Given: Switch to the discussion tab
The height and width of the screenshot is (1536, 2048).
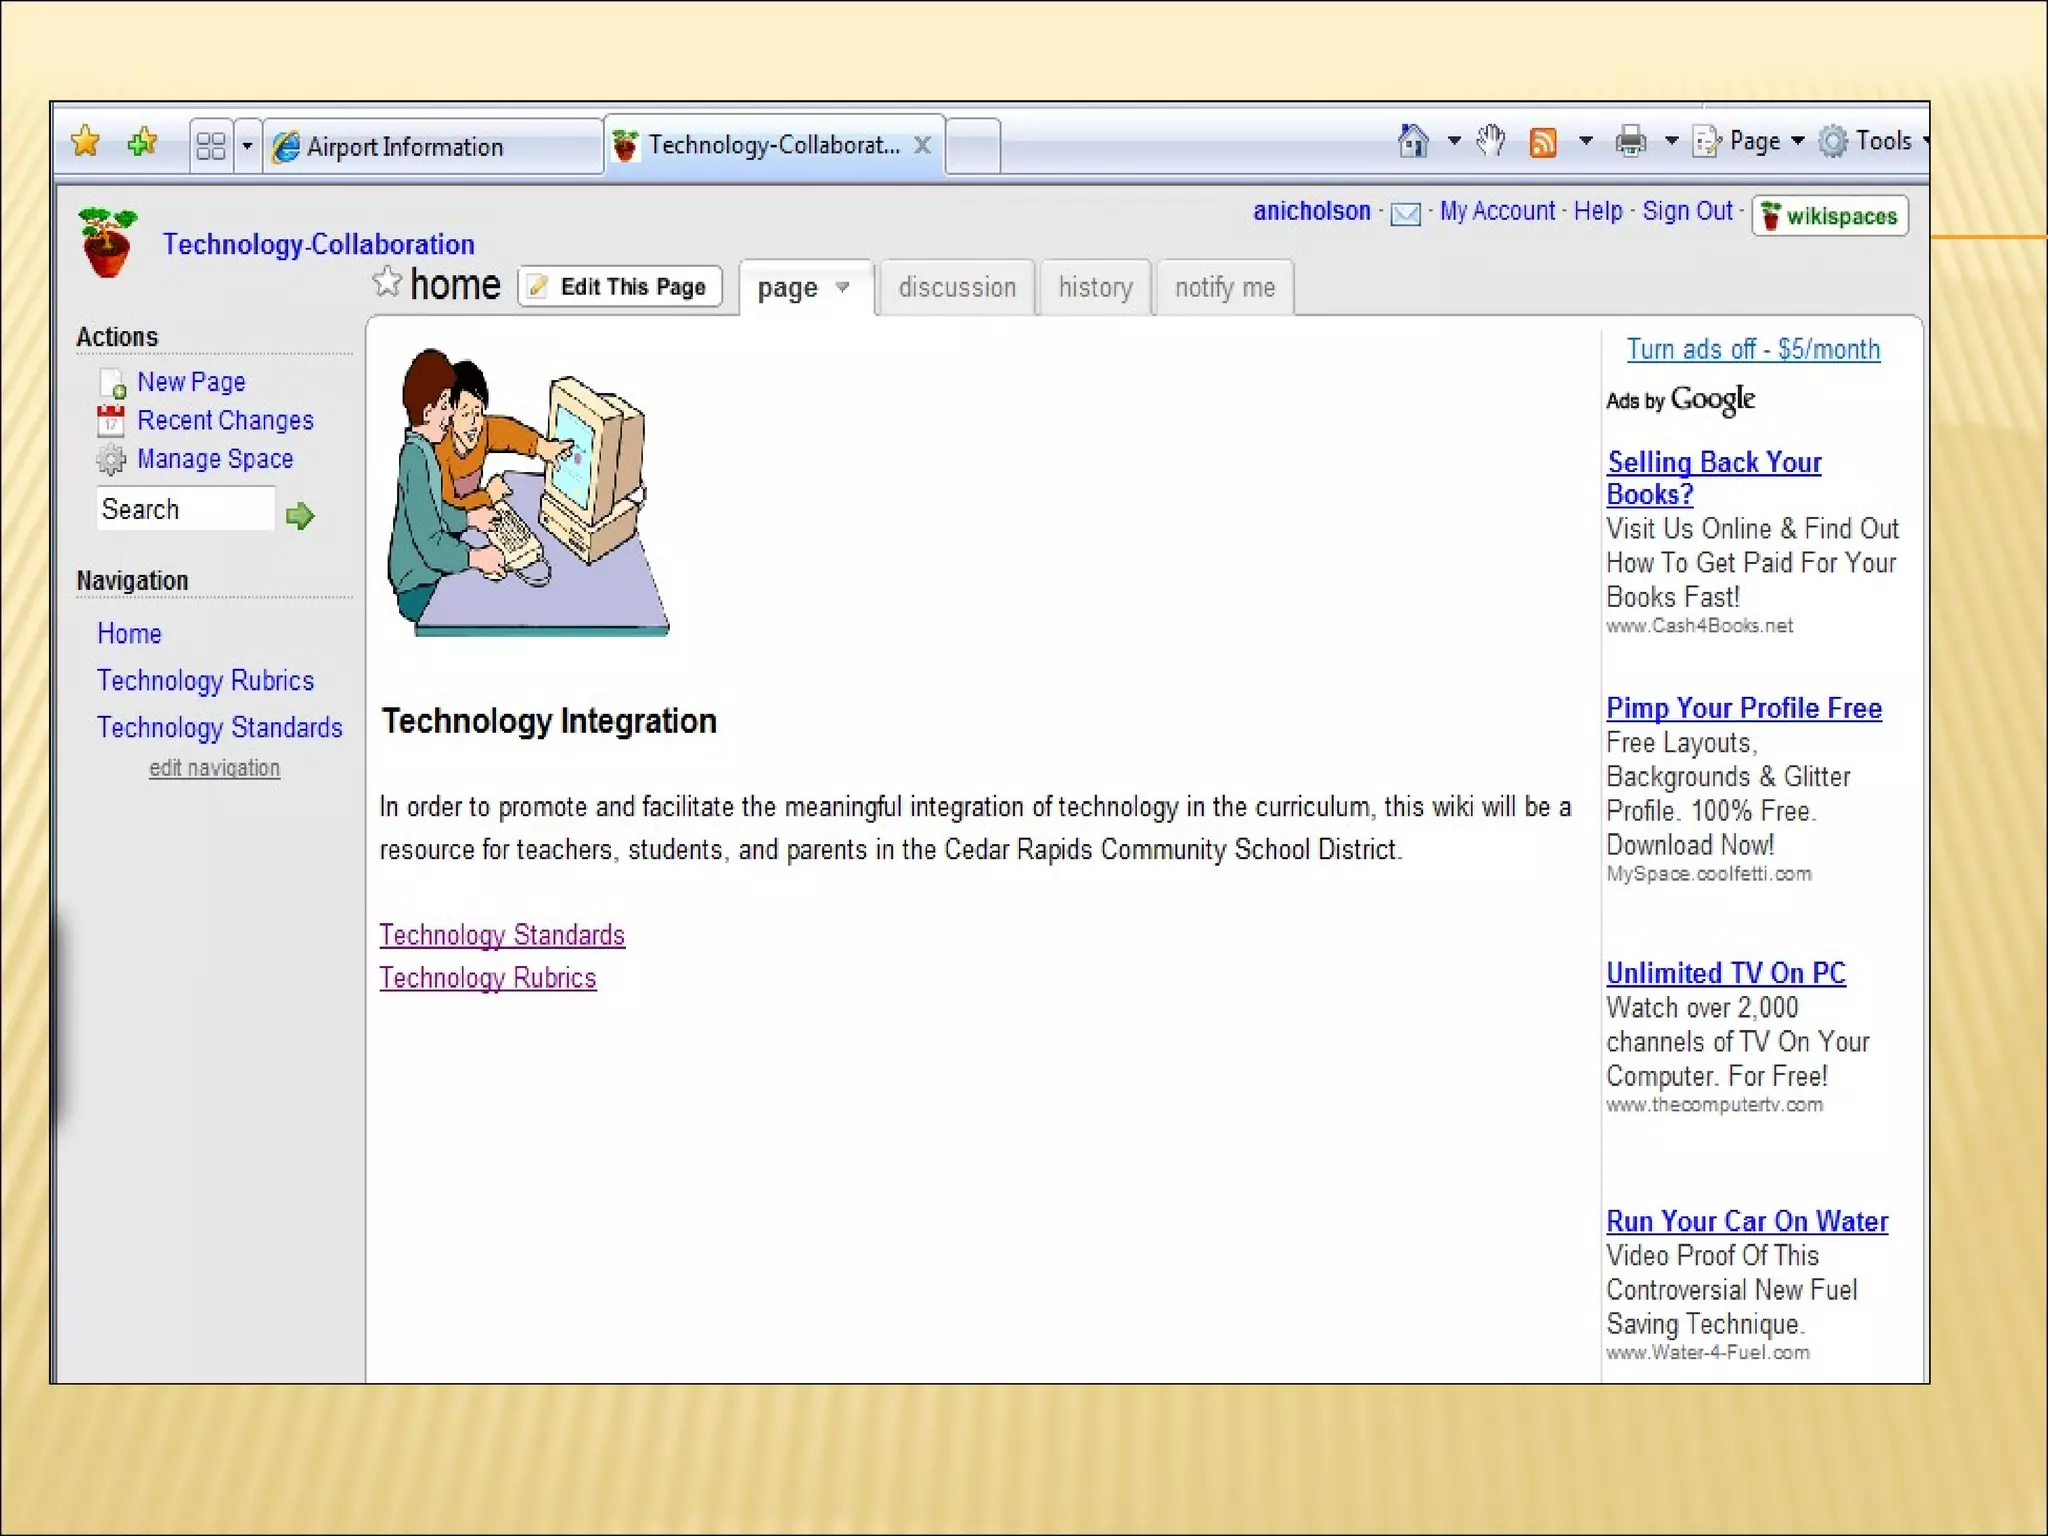Looking at the screenshot, I should click(x=956, y=288).
